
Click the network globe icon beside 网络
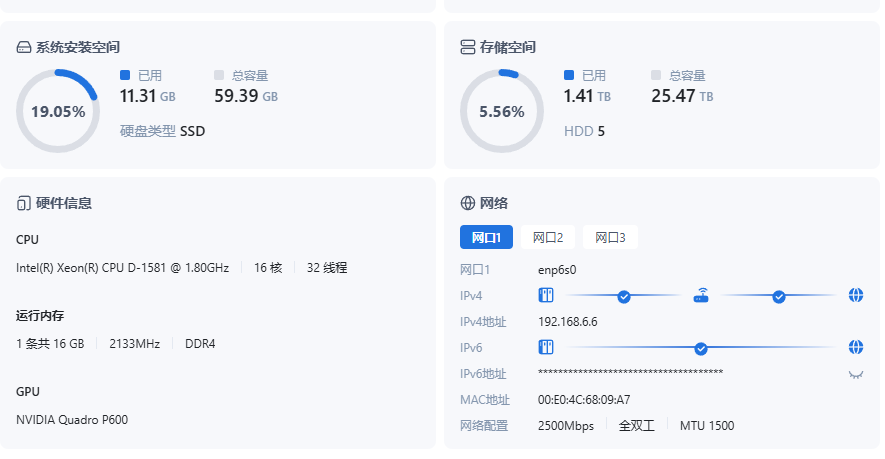pos(468,203)
